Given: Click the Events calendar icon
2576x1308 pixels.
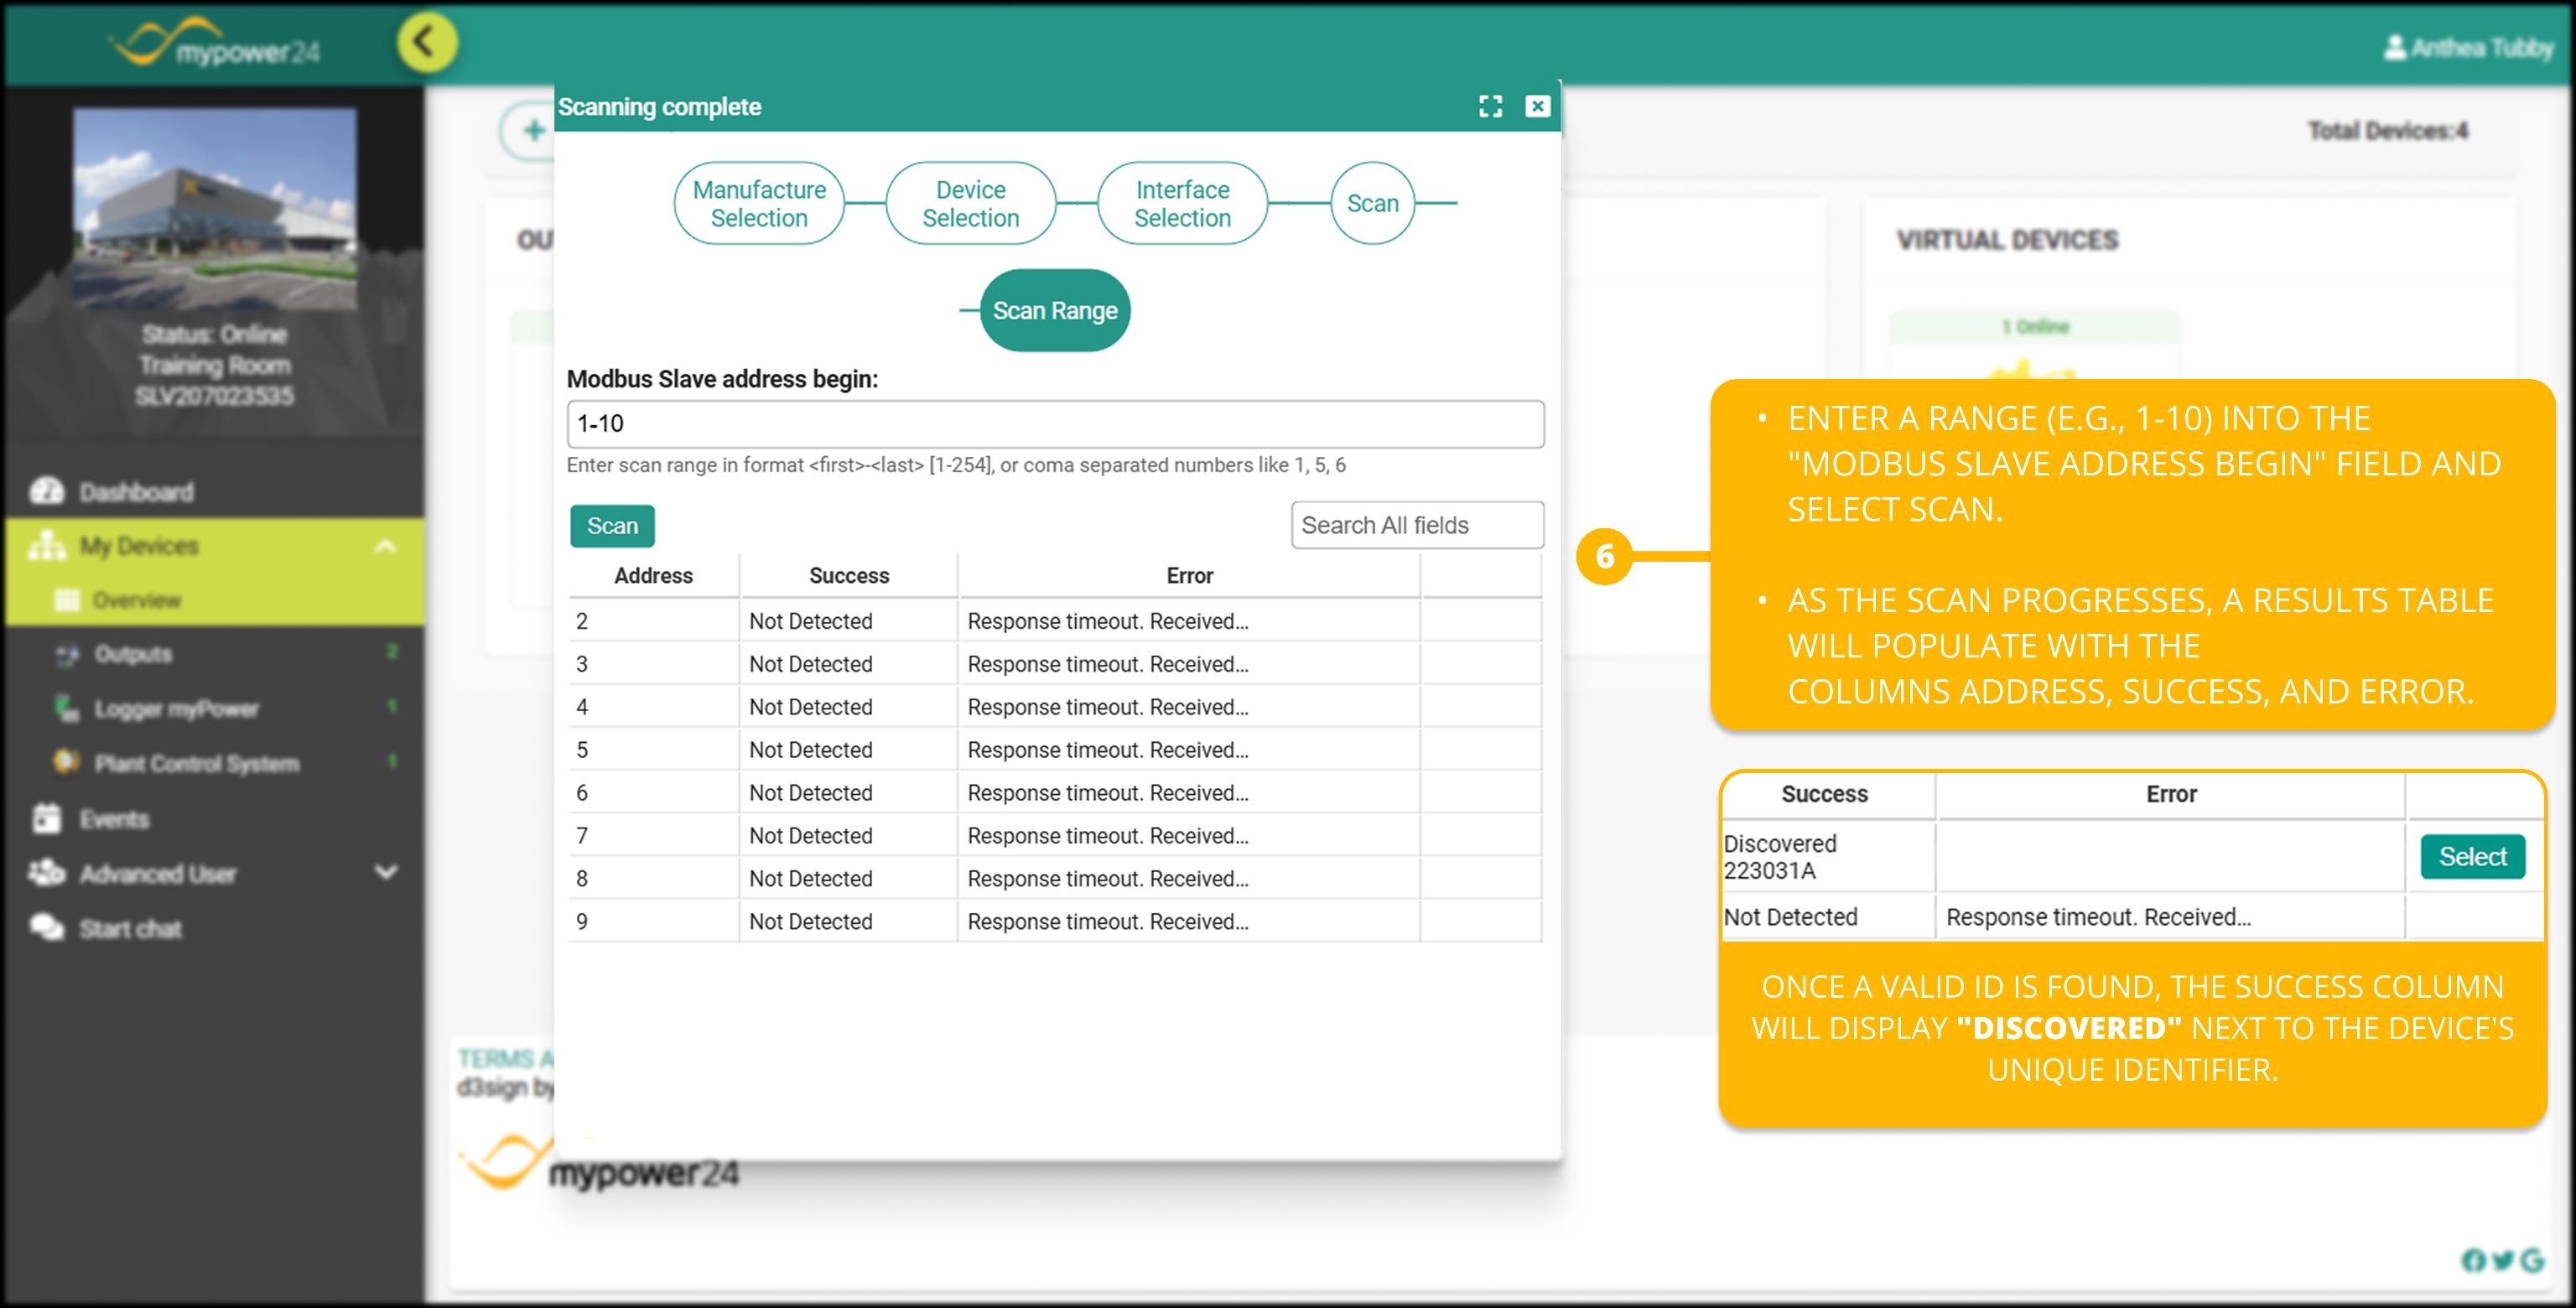Looking at the screenshot, I should coord(46,818).
